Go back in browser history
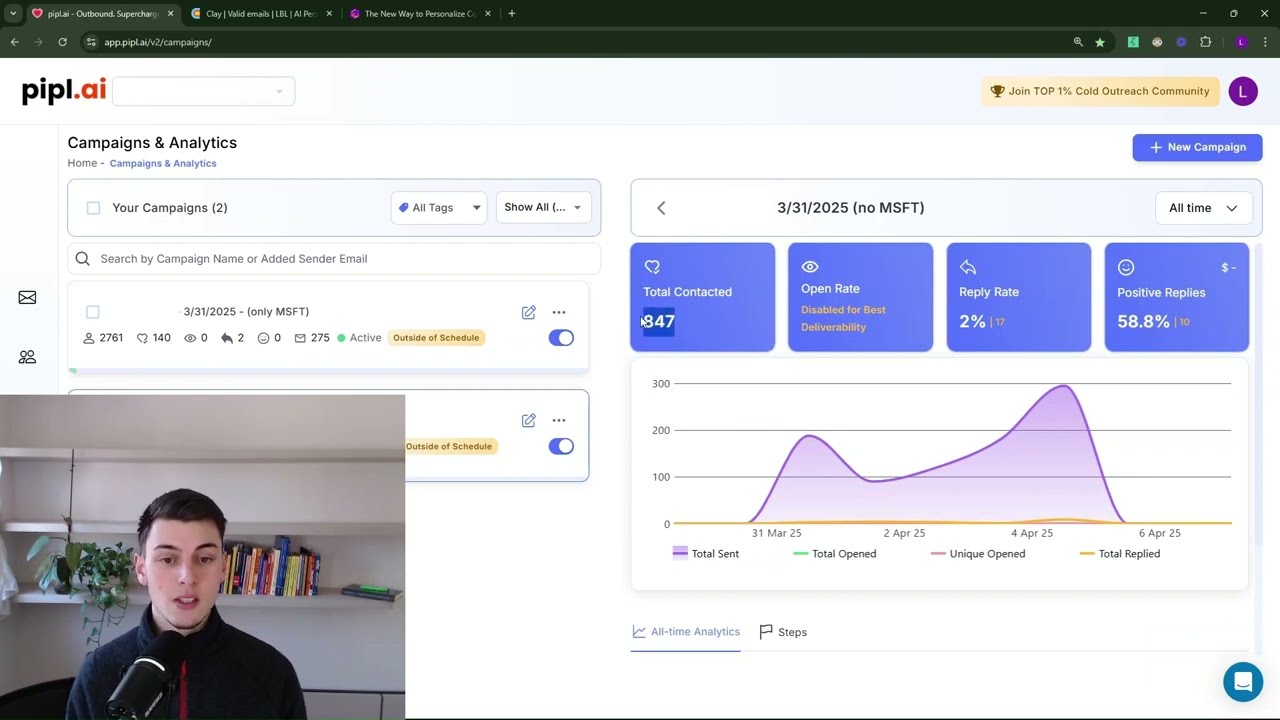This screenshot has width=1280, height=720. [x=14, y=42]
